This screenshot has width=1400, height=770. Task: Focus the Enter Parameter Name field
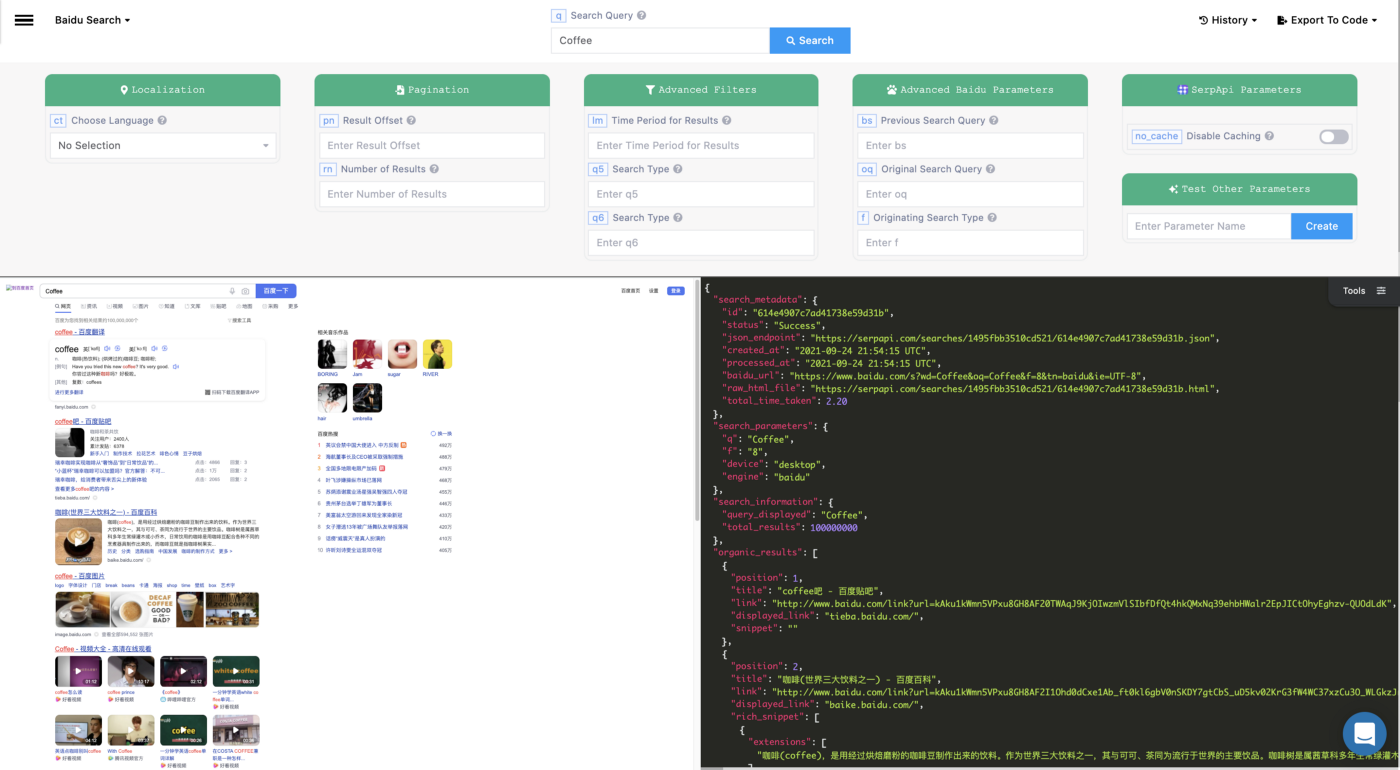tap(1209, 226)
